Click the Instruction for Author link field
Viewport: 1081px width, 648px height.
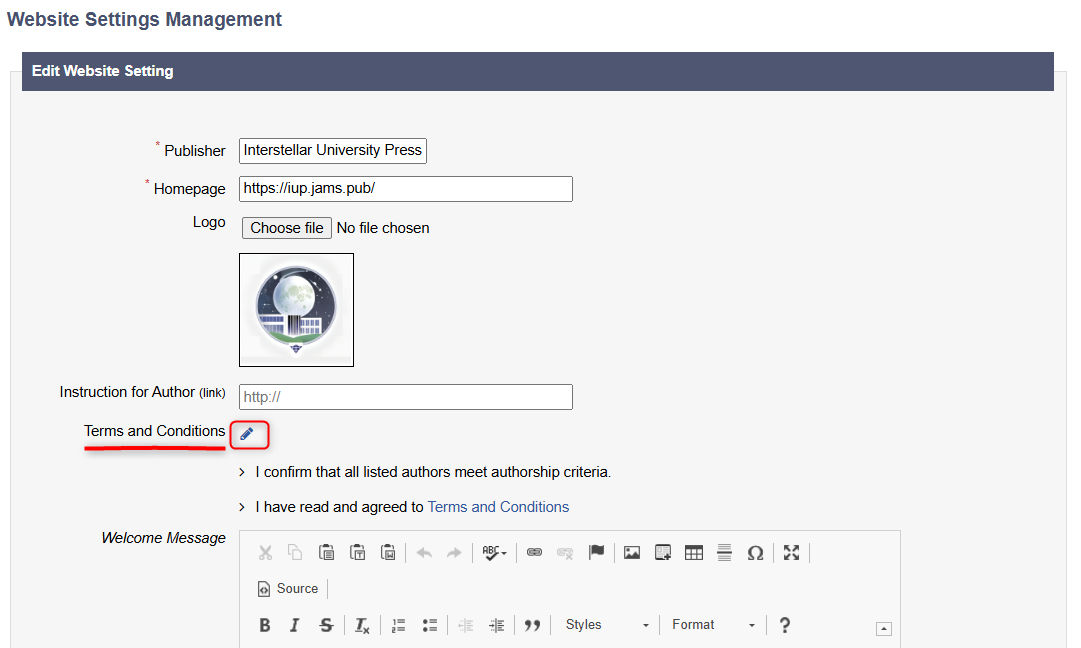[405, 397]
